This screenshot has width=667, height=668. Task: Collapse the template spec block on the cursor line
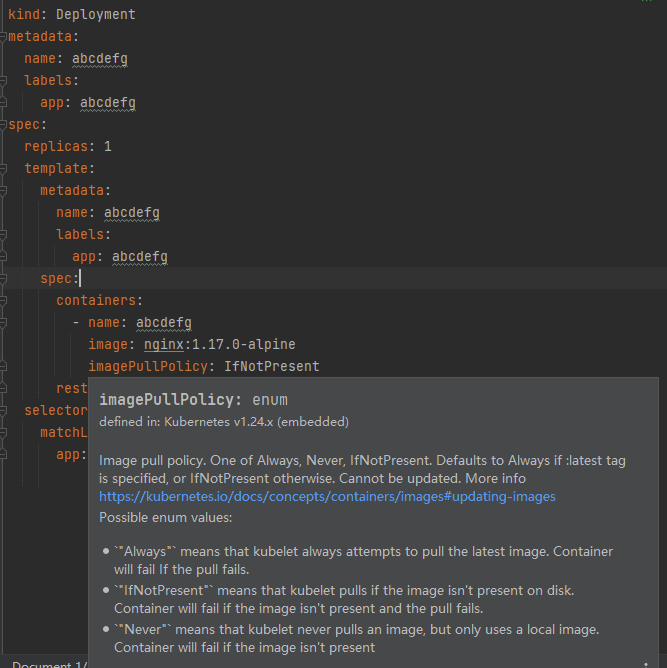[x=3, y=279]
